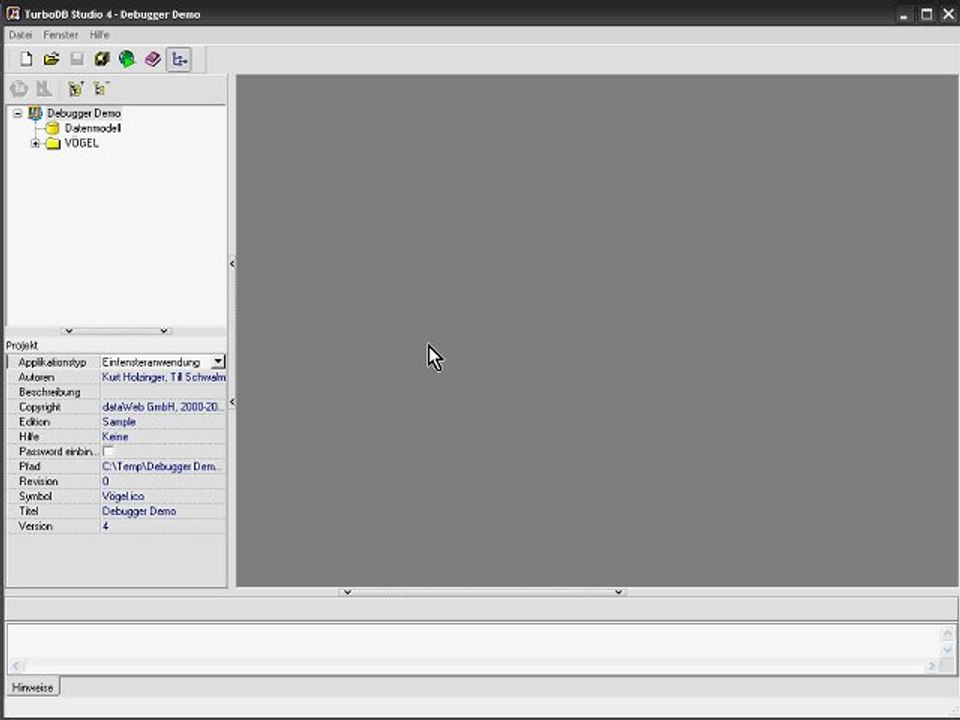This screenshot has width=960, height=720.
Task: Select the Pfad property label
Action: 29,467
